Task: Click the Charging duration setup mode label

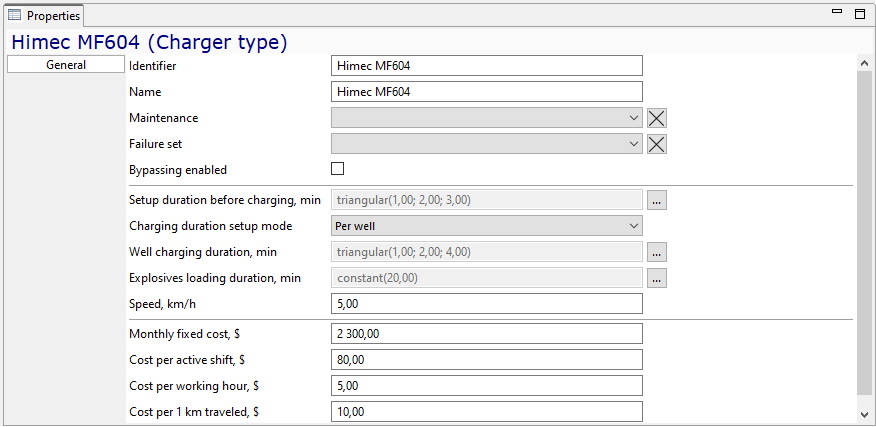Action: 211,226
